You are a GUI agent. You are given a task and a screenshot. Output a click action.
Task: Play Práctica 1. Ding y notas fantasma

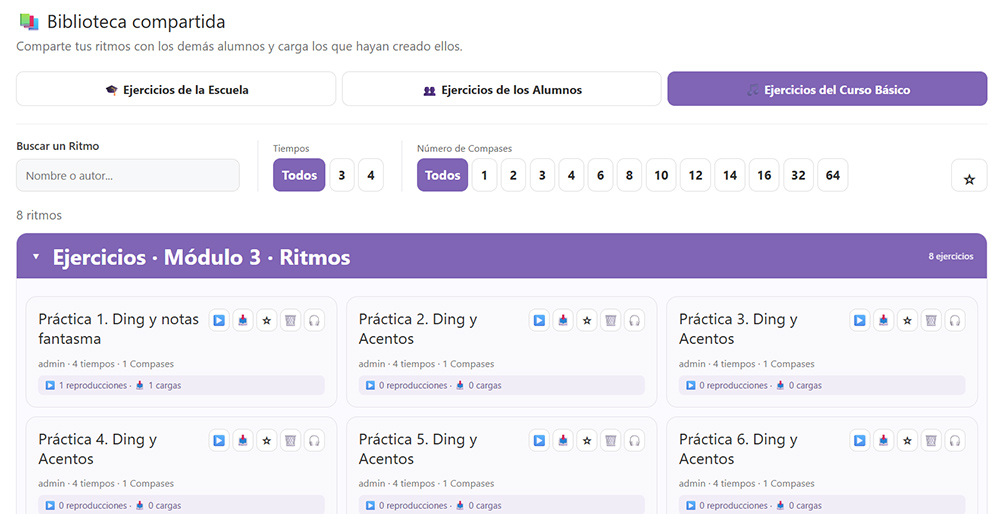click(219, 320)
